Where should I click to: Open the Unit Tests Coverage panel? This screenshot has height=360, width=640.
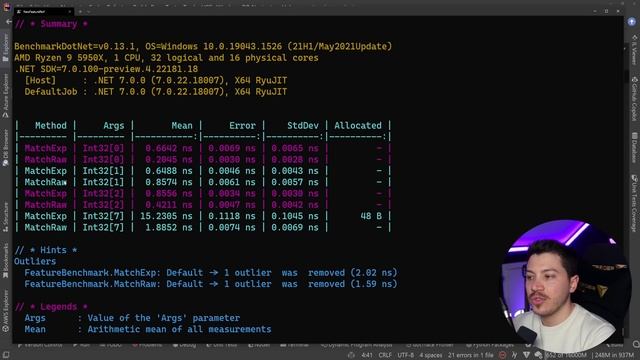pos(634,203)
